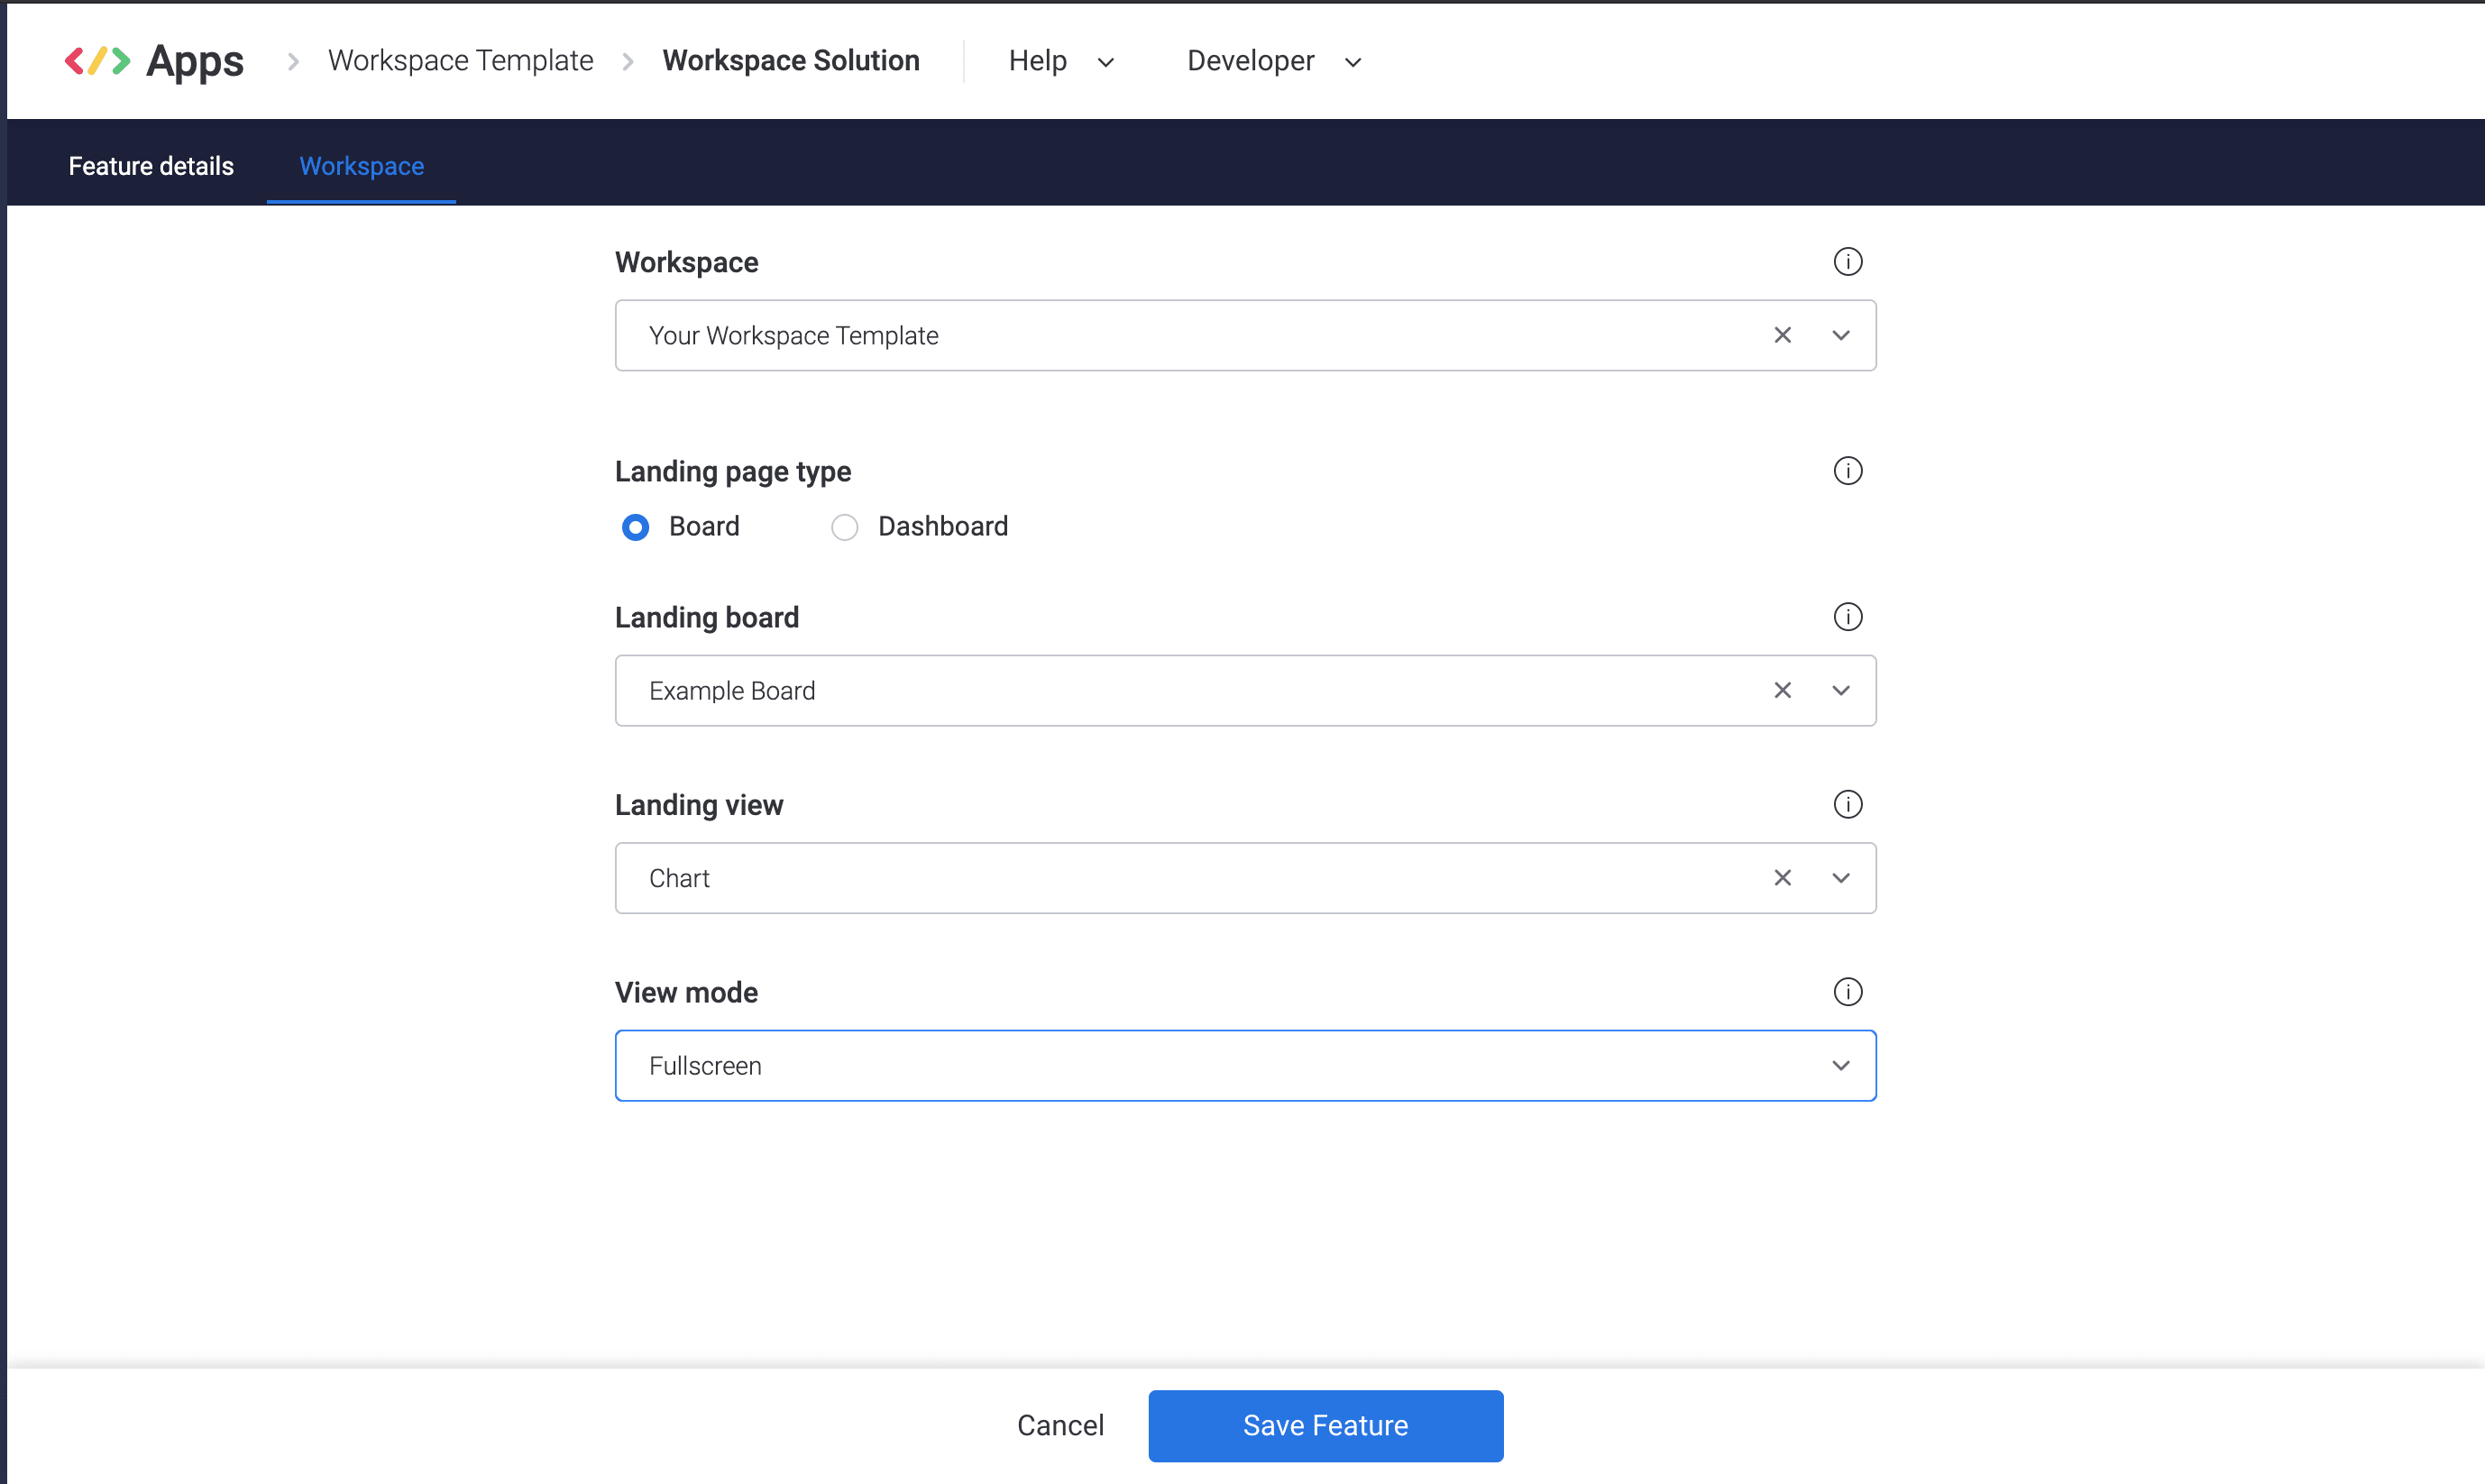Open the View mode info icon
Screen dimensions: 2485x1484
[1847, 992]
